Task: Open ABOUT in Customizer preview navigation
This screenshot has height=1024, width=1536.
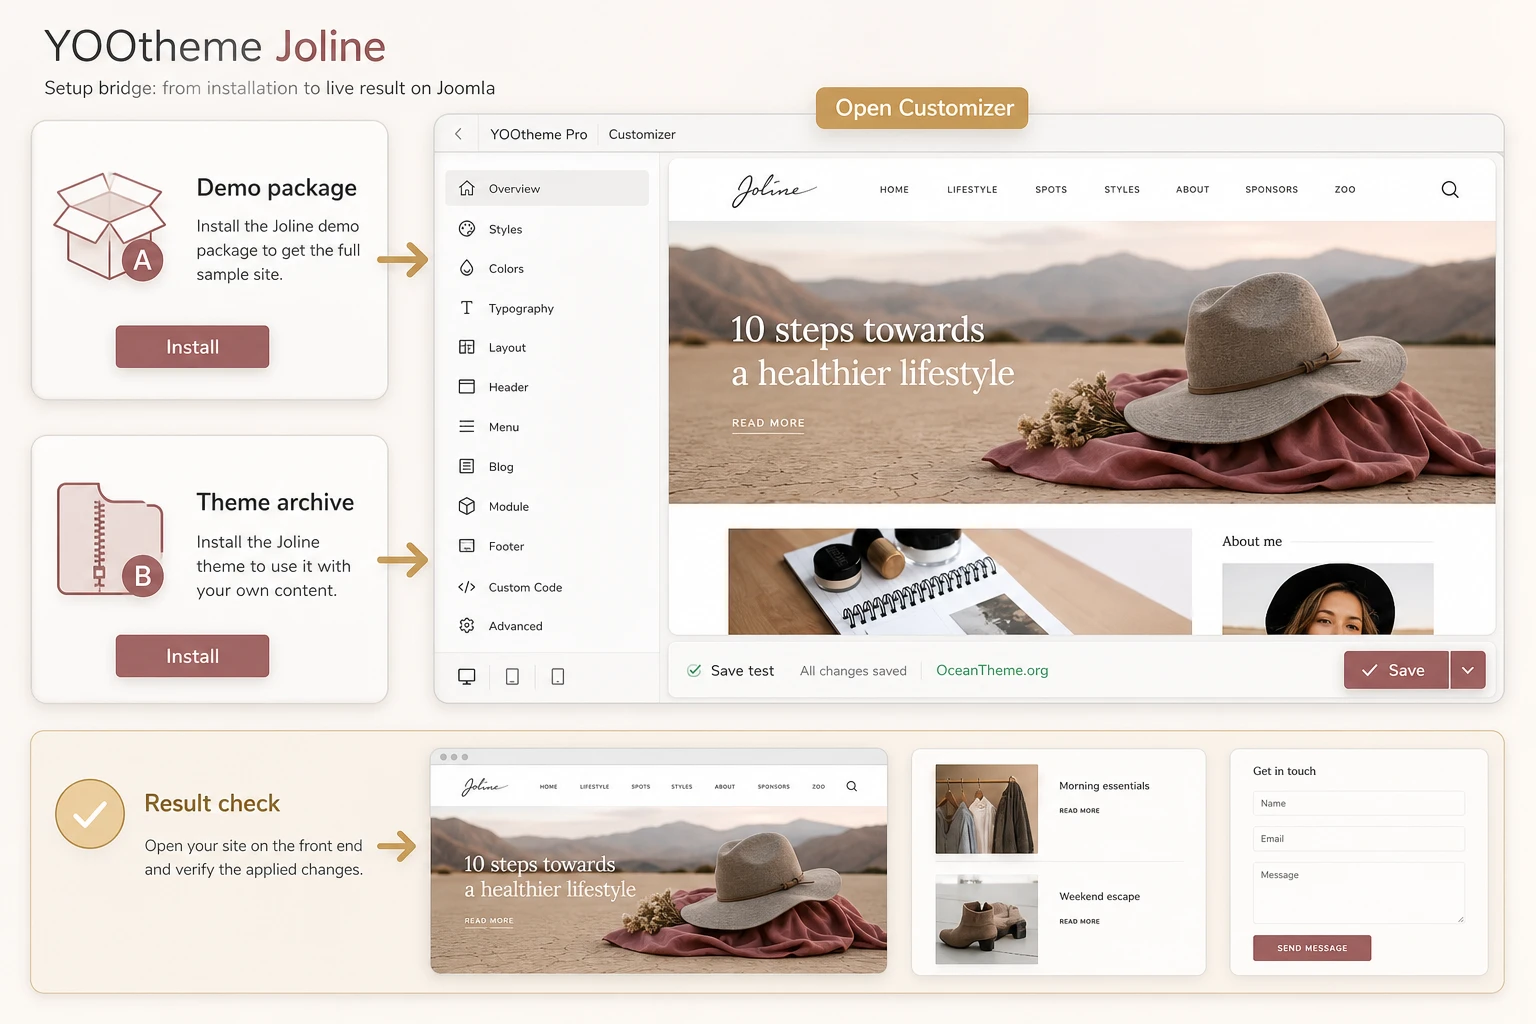Action: tap(1193, 189)
